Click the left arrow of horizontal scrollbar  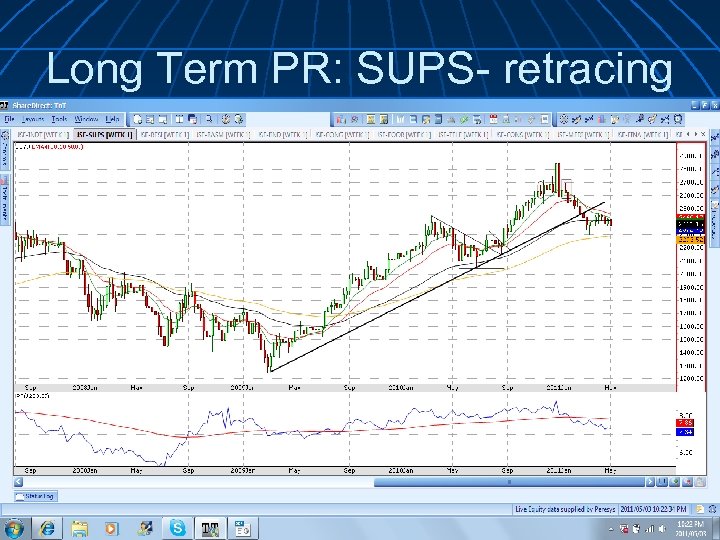(x=18, y=482)
